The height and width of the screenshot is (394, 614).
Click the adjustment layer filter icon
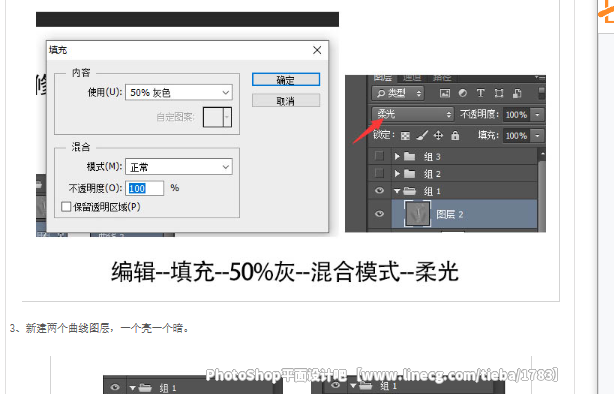(462, 93)
